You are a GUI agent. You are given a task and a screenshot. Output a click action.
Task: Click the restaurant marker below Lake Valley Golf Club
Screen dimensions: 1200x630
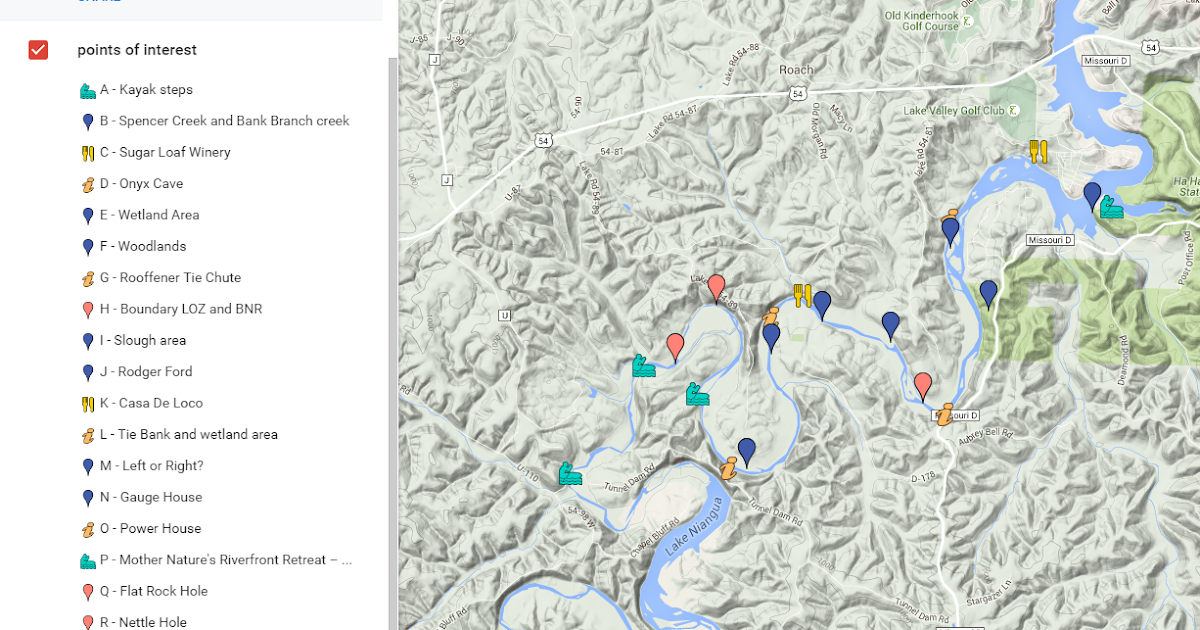pos(1039,152)
